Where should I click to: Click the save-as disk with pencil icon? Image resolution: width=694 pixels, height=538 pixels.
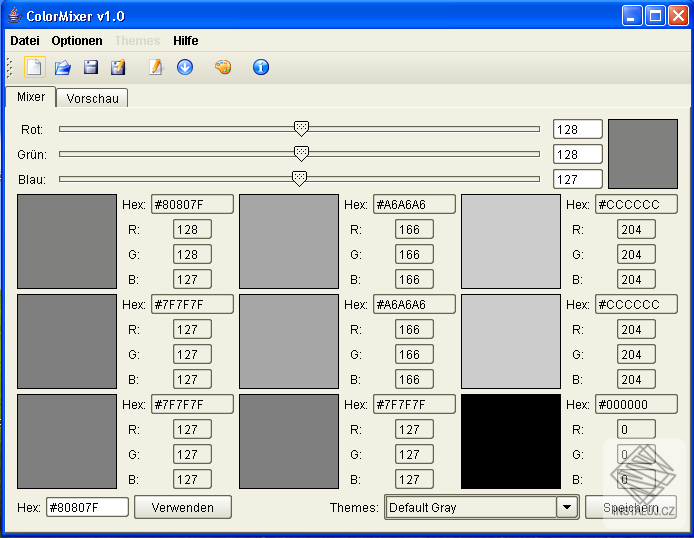click(118, 67)
